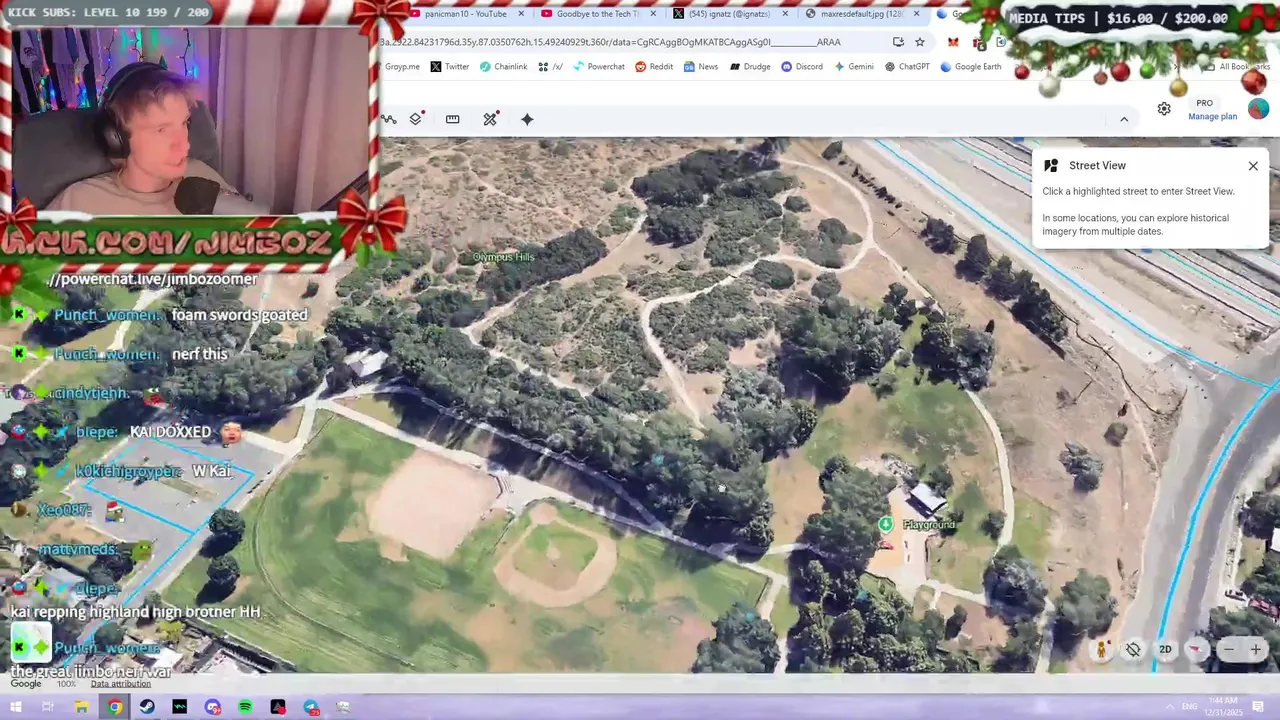Open the /x/ bookmark
Image resolution: width=1280 pixels, height=720 pixels.
point(550,67)
